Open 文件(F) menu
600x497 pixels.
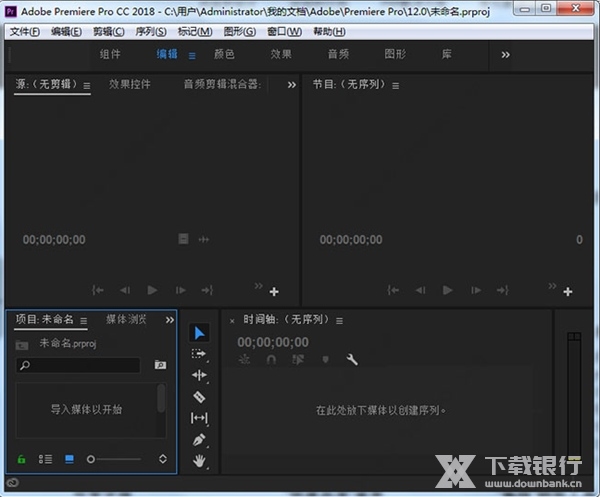click(x=24, y=31)
